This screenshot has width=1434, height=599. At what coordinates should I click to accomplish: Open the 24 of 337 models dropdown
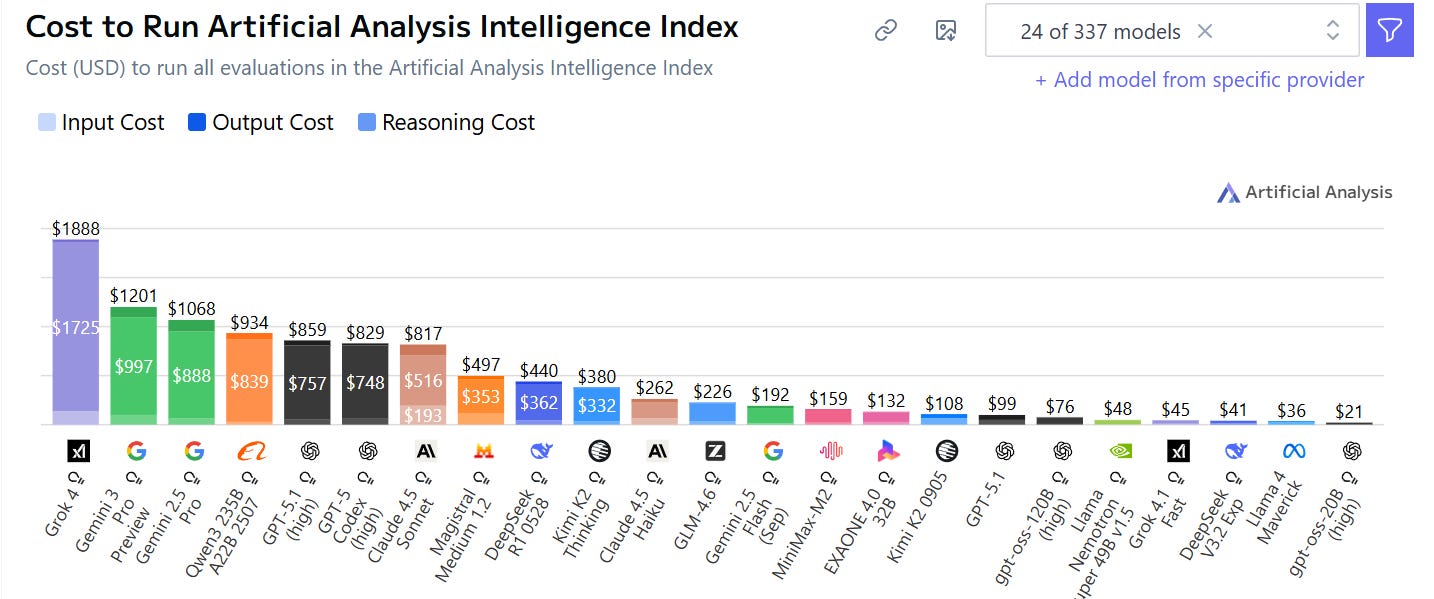tap(1172, 31)
